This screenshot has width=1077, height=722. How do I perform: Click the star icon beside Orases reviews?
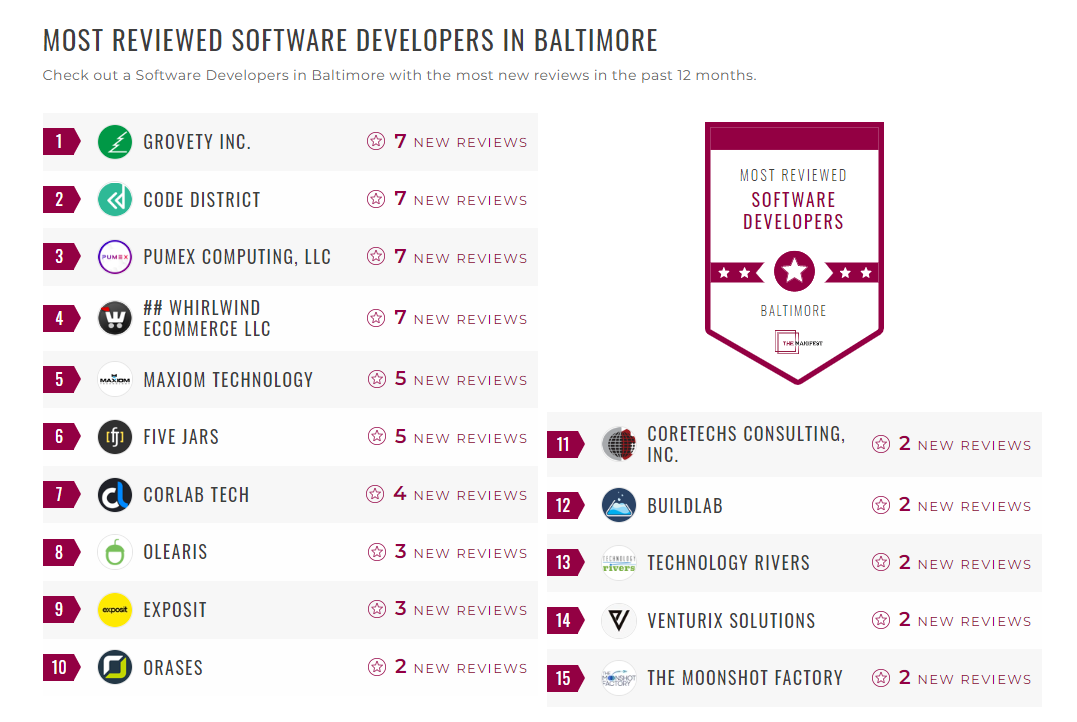coord(377,668)
